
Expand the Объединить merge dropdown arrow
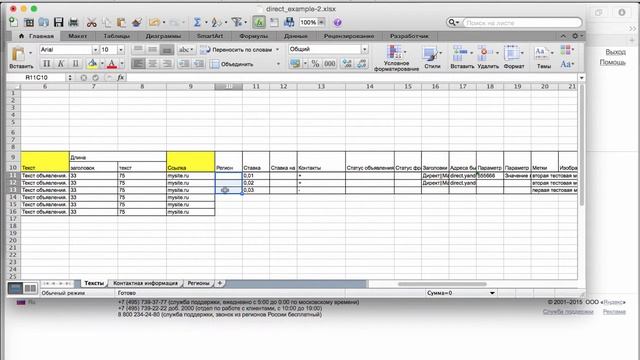pos(278,64)
